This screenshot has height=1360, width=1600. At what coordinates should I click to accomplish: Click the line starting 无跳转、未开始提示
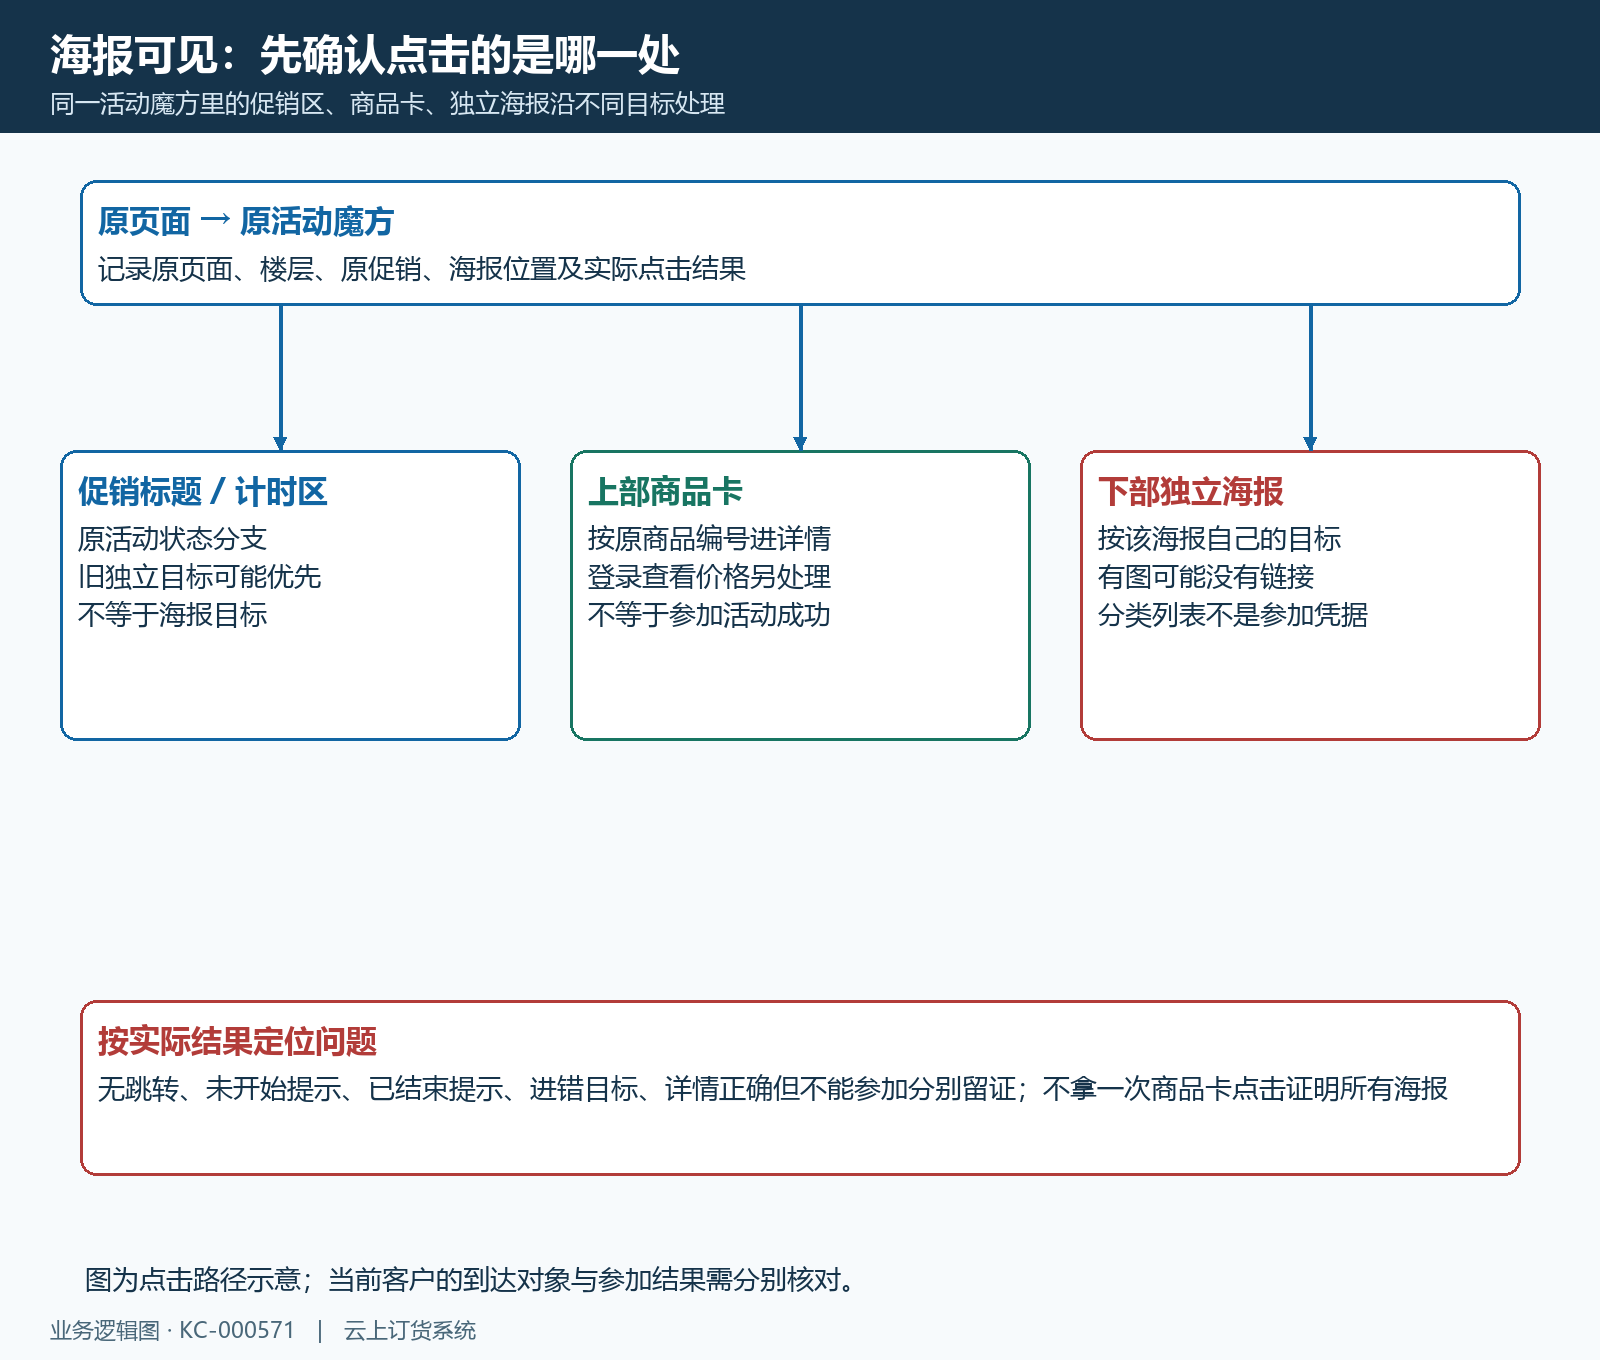click(x=773, y=1089)
